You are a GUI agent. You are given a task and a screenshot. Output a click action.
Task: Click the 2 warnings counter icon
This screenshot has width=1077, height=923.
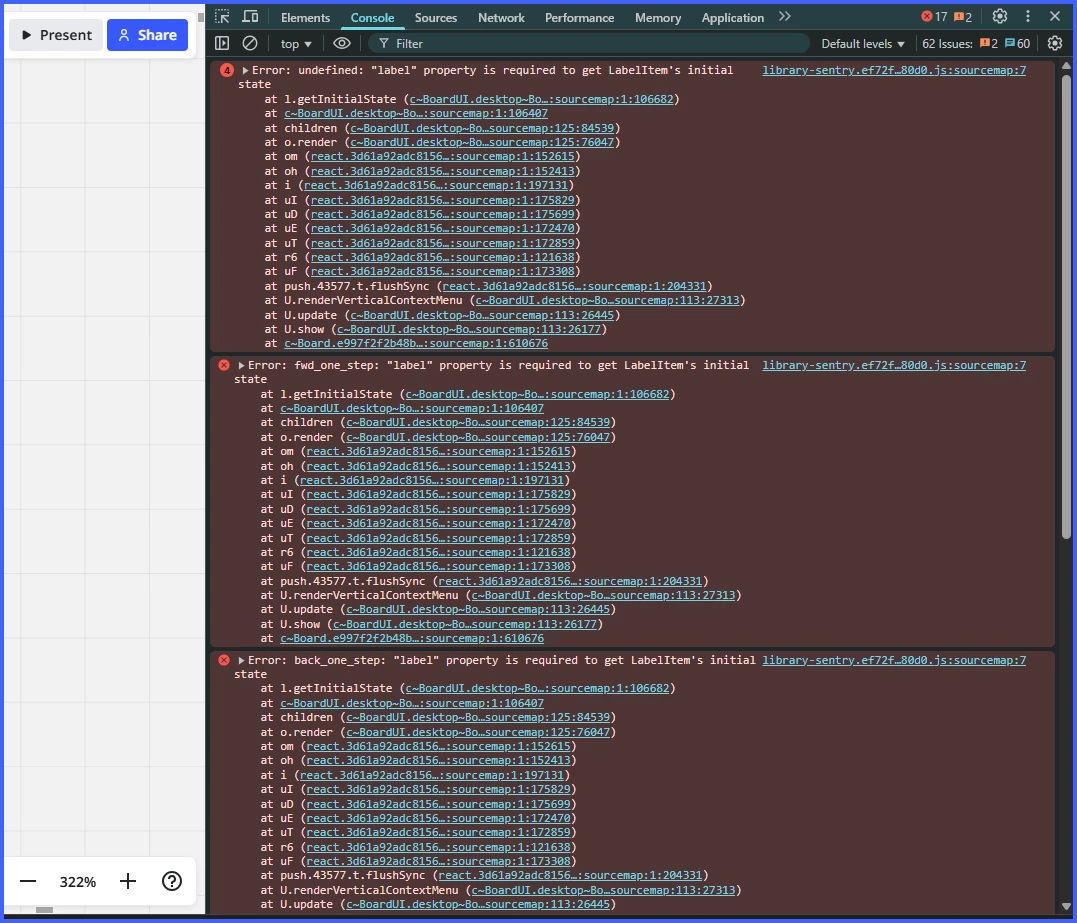[963, 16]
